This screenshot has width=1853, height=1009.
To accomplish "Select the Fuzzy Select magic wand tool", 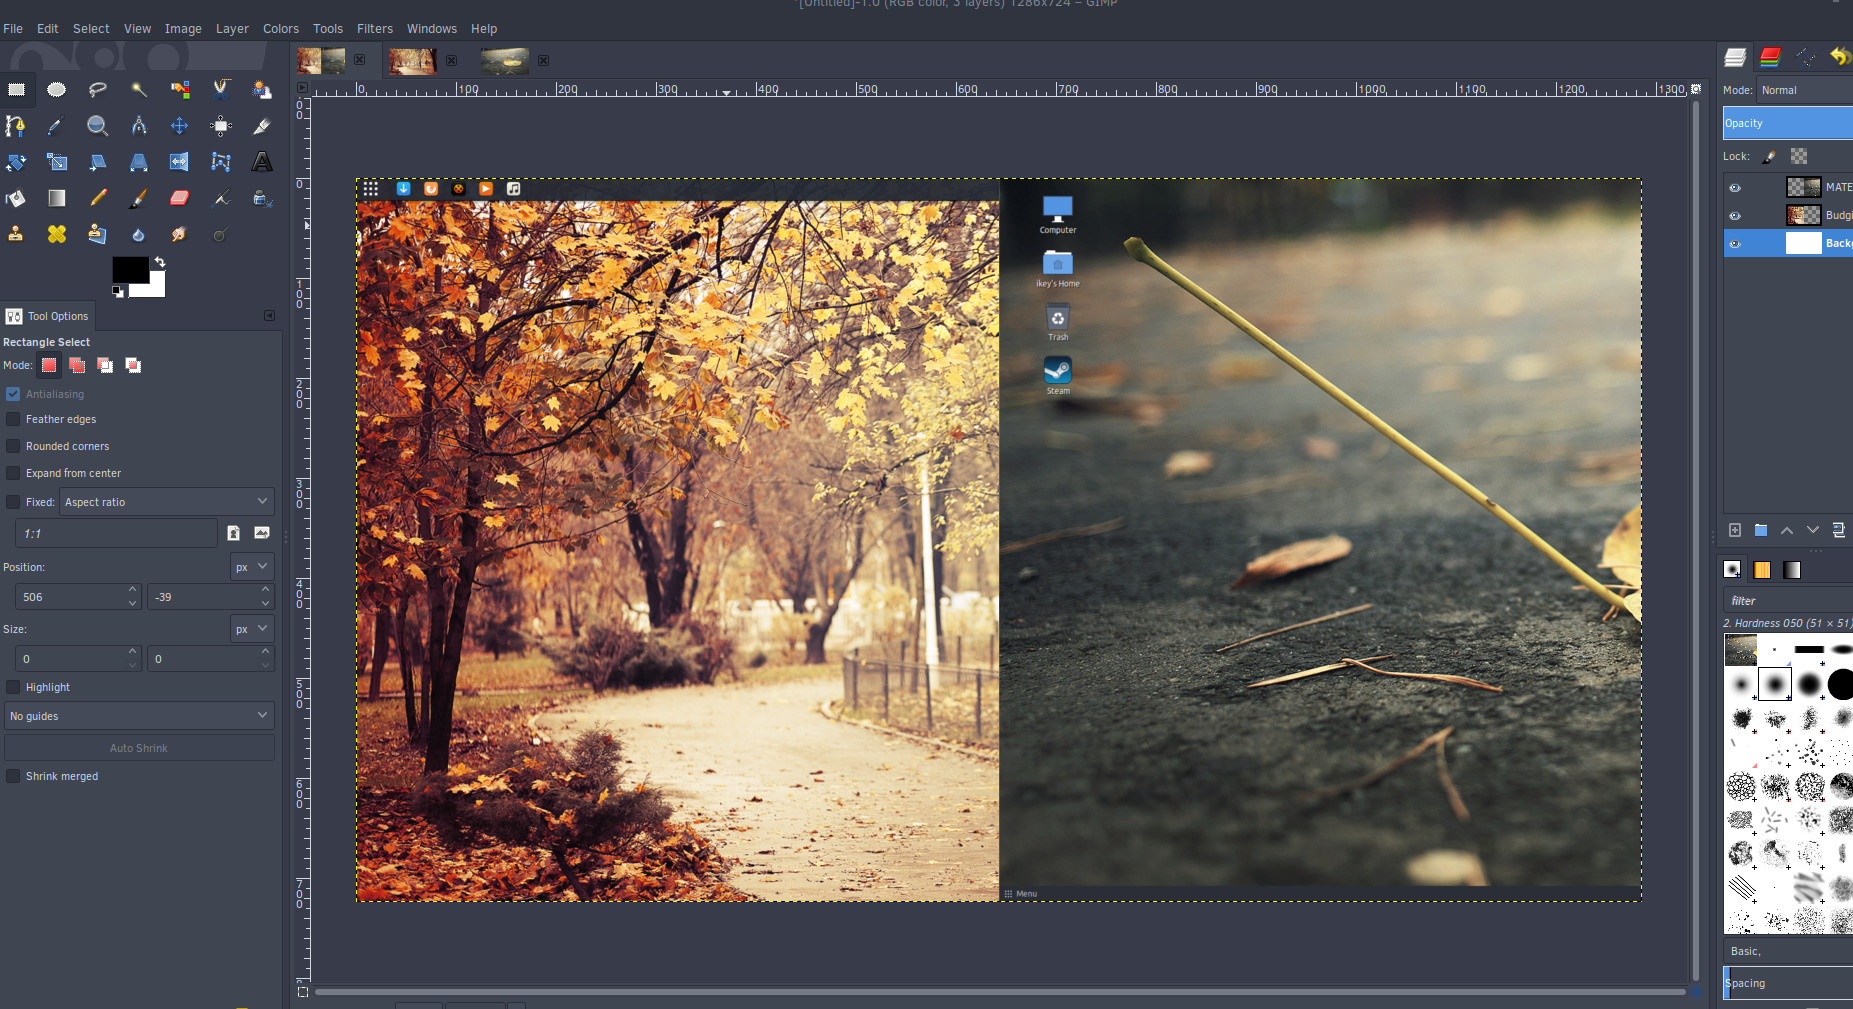I will pos(139,90).
